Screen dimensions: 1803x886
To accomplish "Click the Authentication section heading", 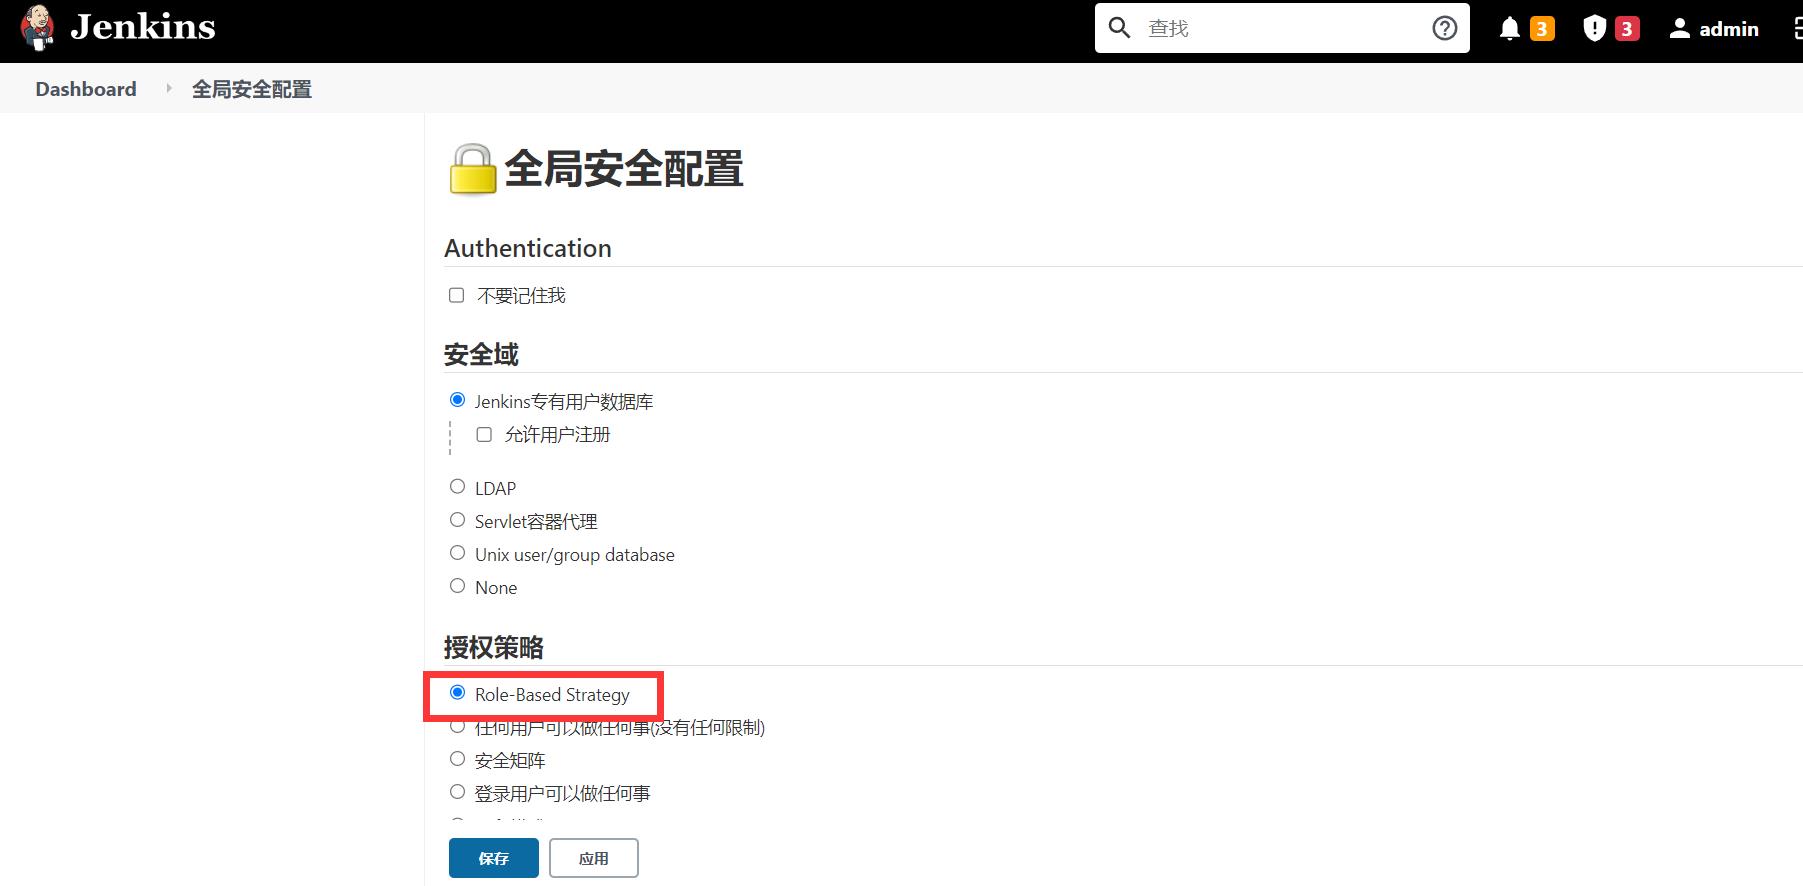I will tap(528, 248).
